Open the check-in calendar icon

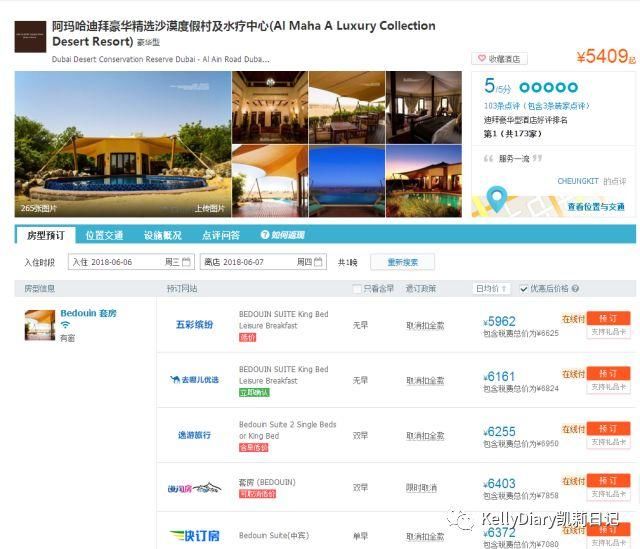[187, 262]
